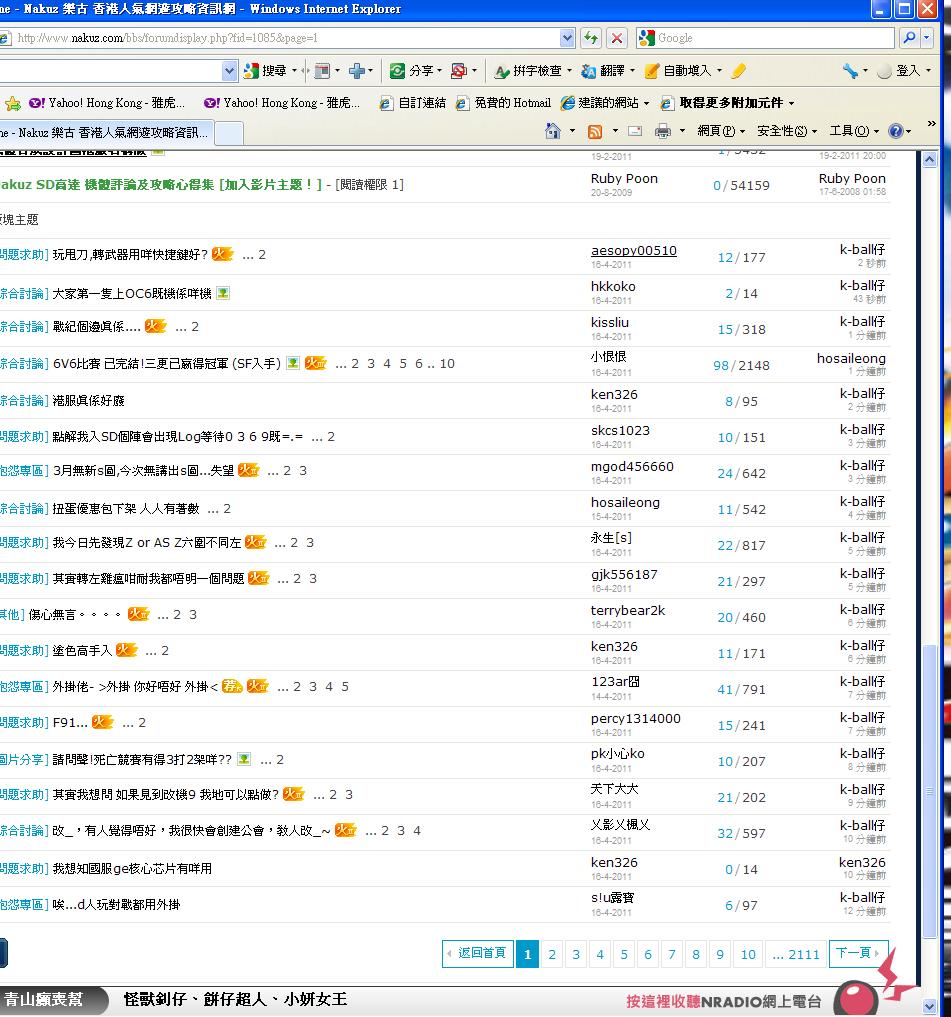Expand the Google toolbar search box dropdown

point(230,71)
